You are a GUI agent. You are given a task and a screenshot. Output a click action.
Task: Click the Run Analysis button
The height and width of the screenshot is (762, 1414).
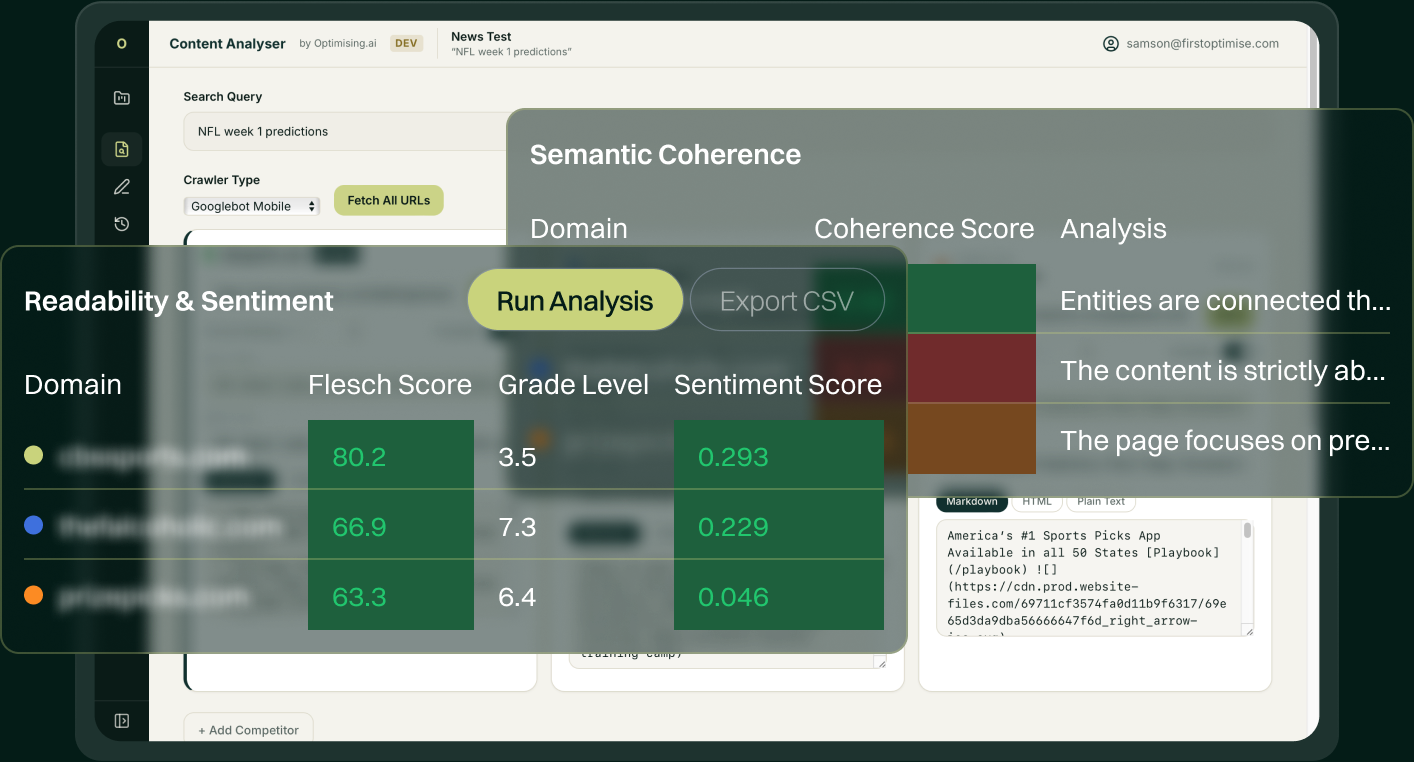(575, 300)
